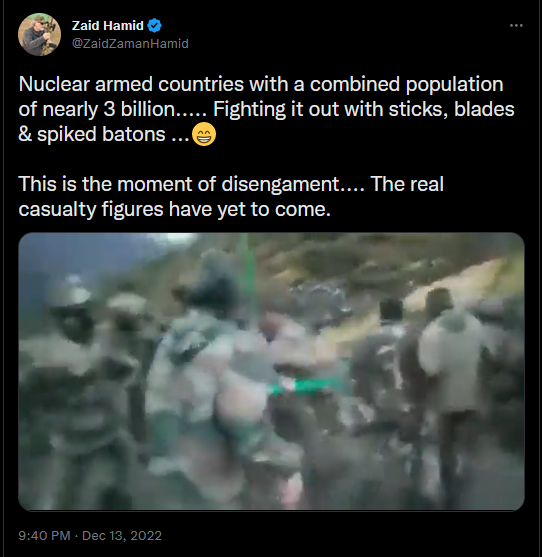Open the Zaid Hamid display name
The height and width of the screenshot is (557, 542).
tap(108, 26)
